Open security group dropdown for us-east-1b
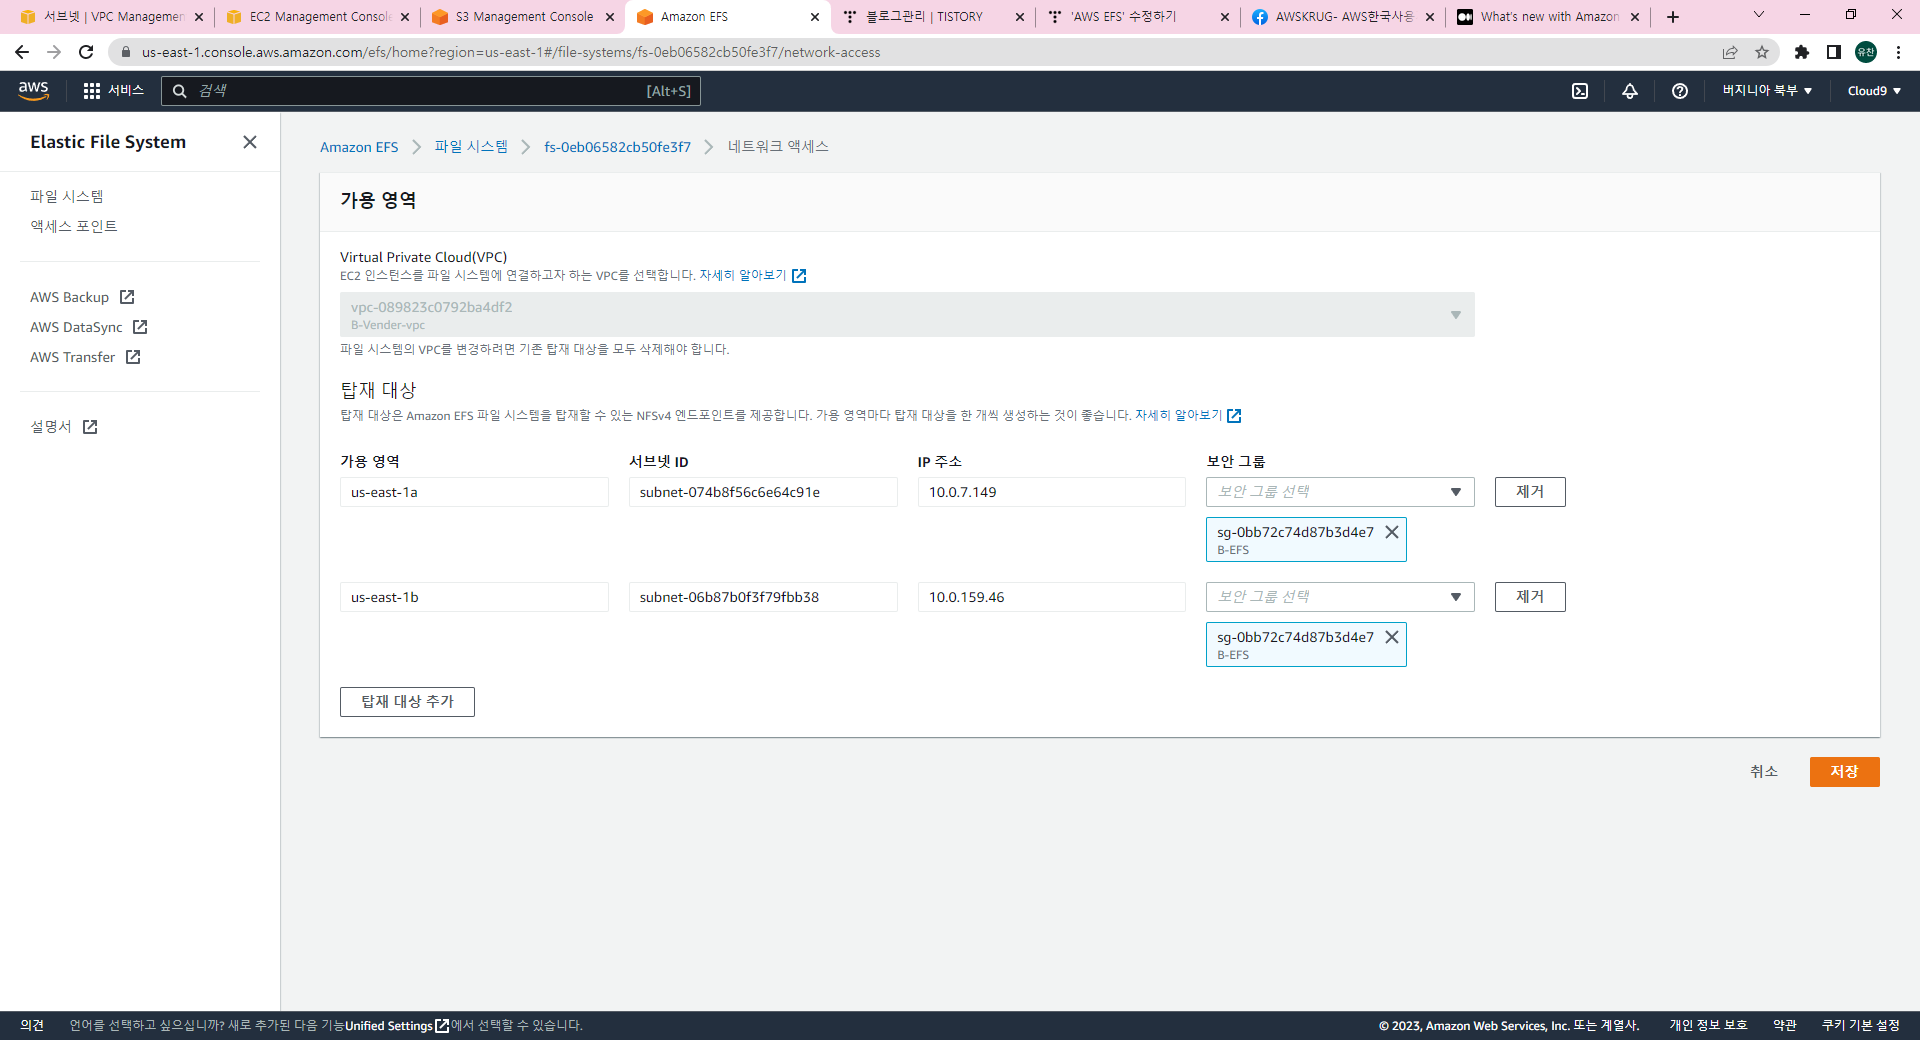Viewport: 1920px width, 1040px height. click(1340, 597)
